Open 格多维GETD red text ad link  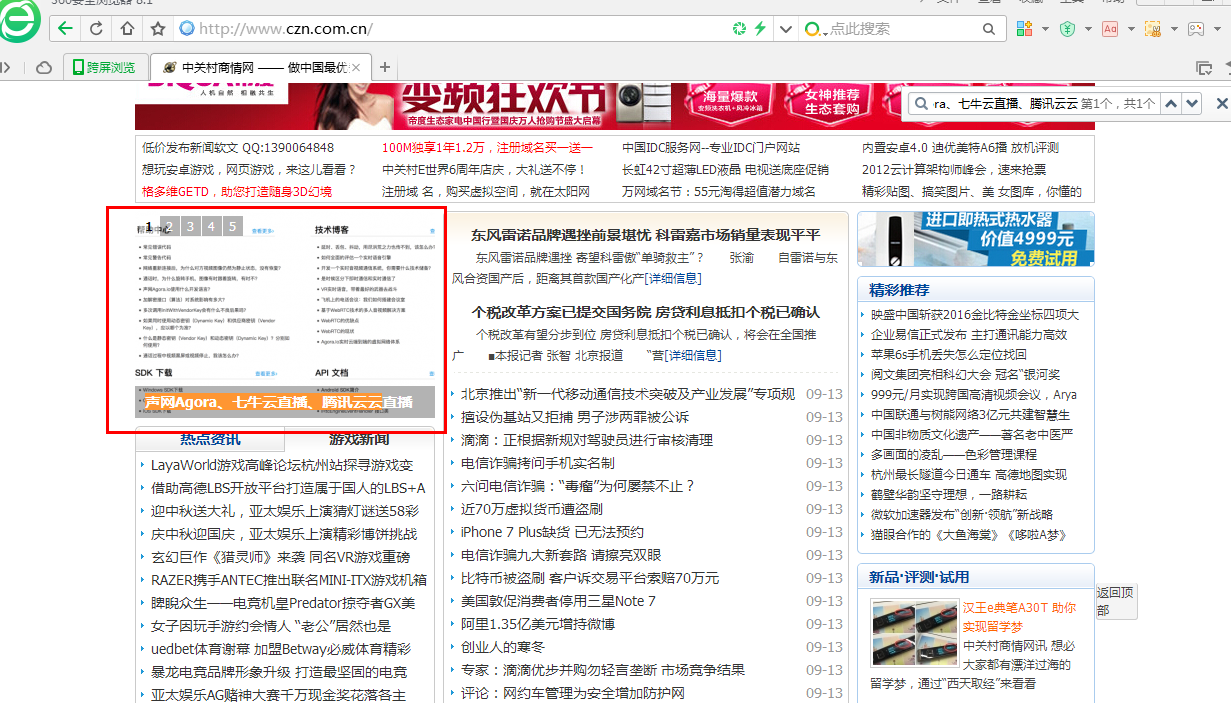(237, 191)
